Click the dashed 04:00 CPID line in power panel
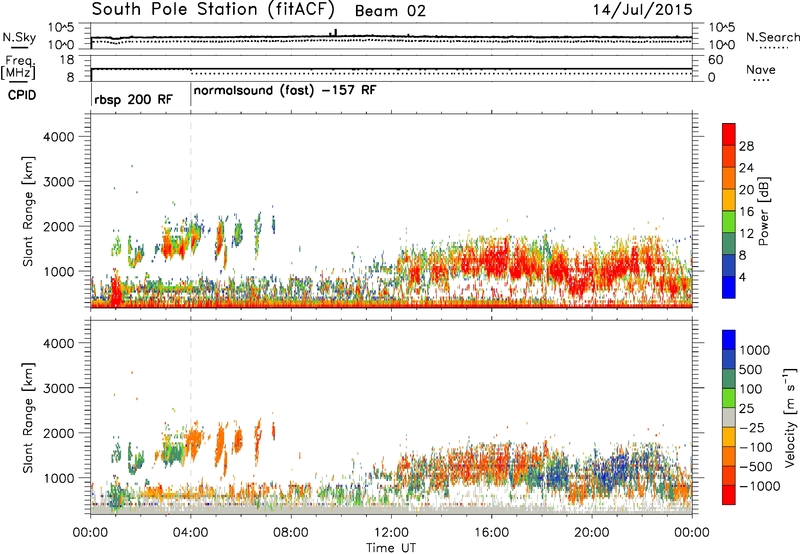Screen dimensions: 800x554 (191, 210)
